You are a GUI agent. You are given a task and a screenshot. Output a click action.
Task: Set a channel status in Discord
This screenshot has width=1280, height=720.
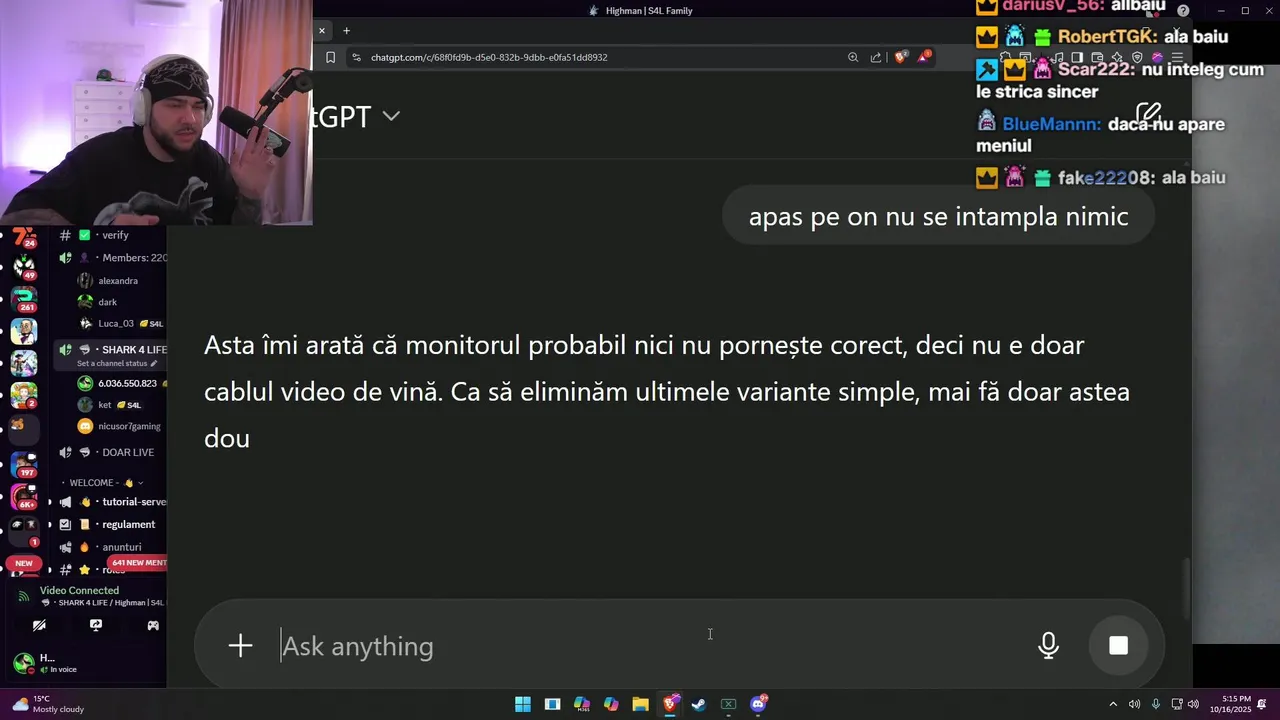116,363
